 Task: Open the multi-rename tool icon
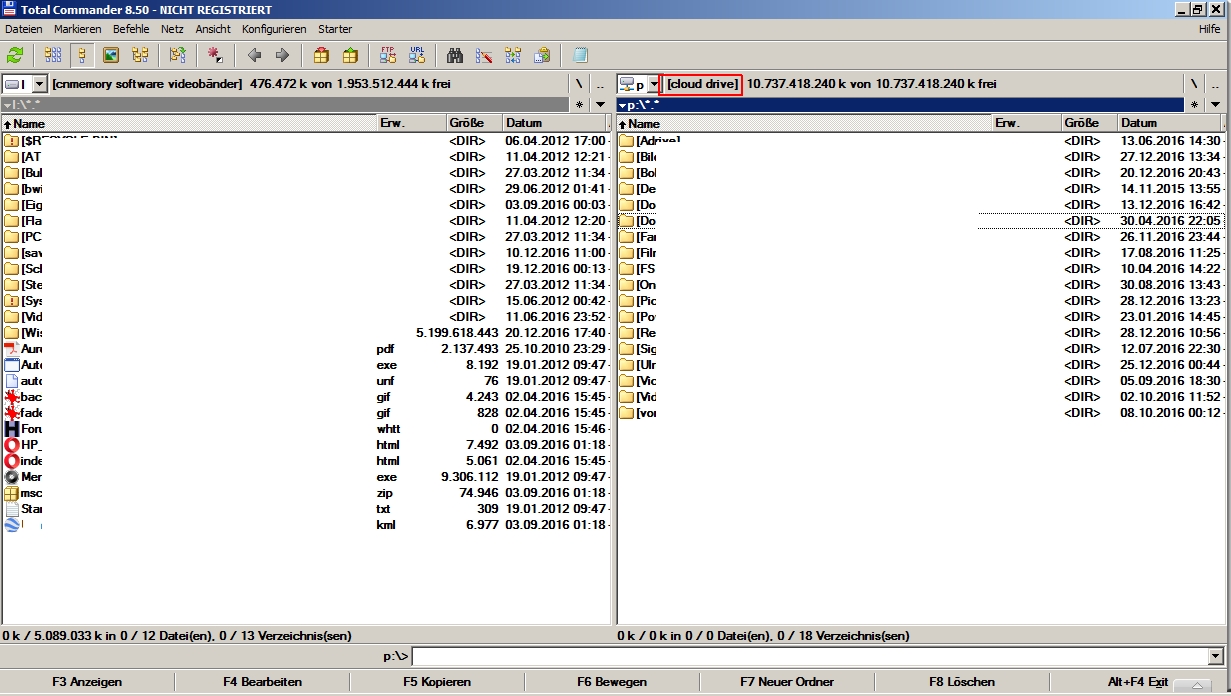coord(484,55)
